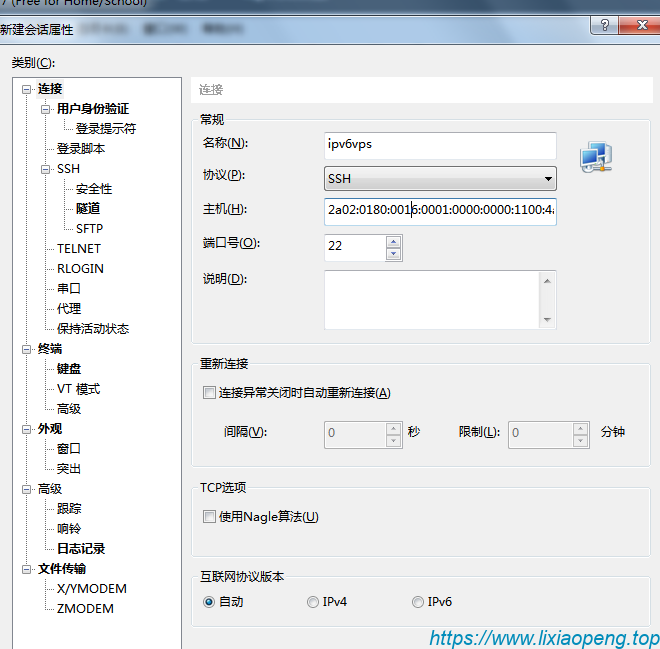Select the IPv4 radio button
This screenshot has height=649, width=660.
313,602
